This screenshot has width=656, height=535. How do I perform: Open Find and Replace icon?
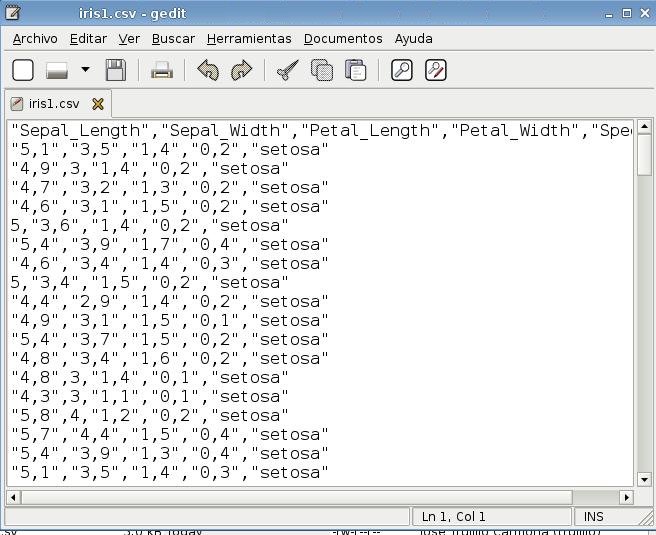click(x=436, y=70)
